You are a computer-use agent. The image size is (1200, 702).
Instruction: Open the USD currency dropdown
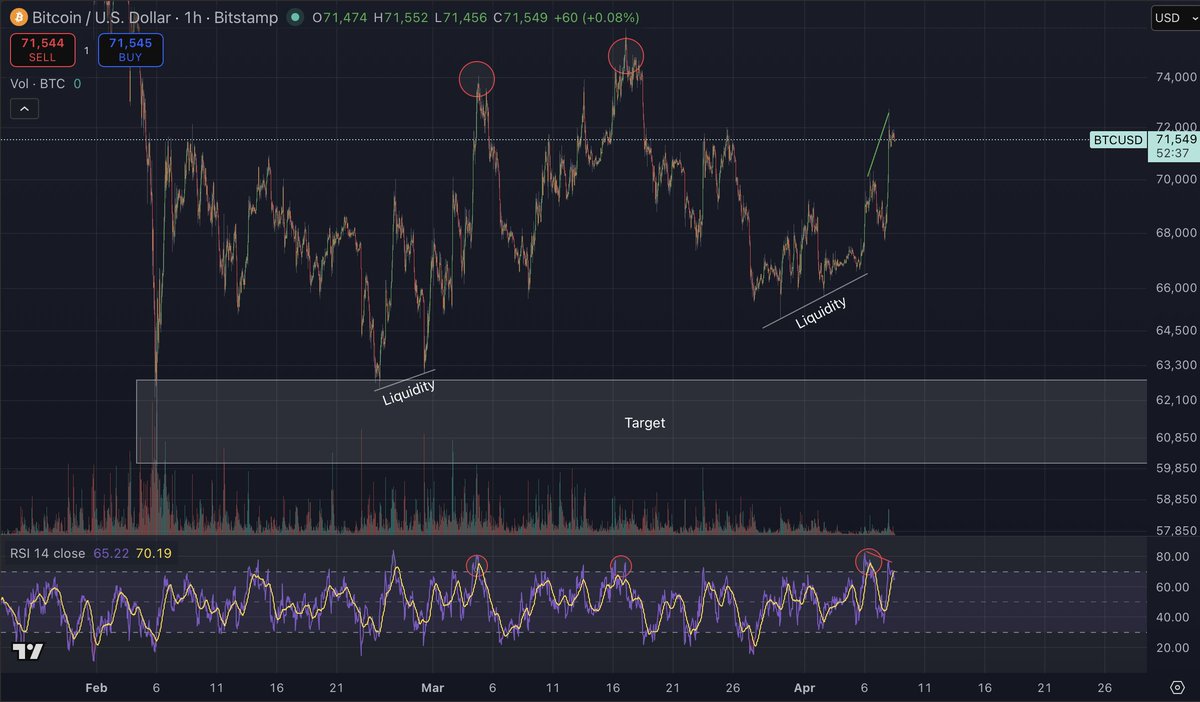tap(1173, 17)
